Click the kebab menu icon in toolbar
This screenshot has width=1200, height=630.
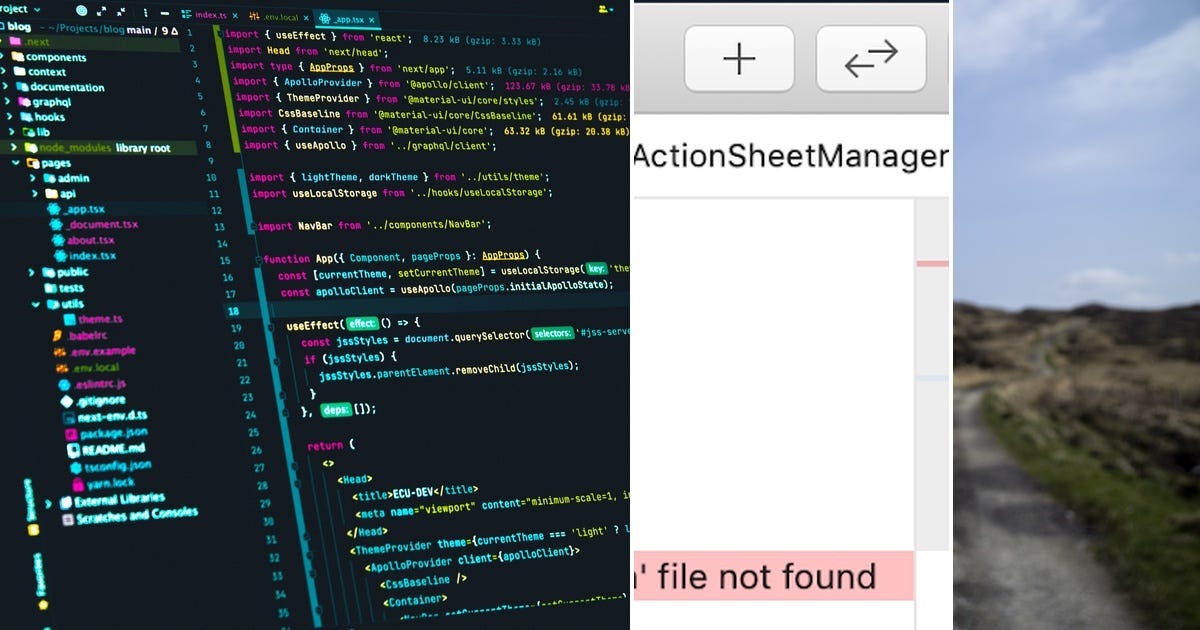click(x=146, y=12)
